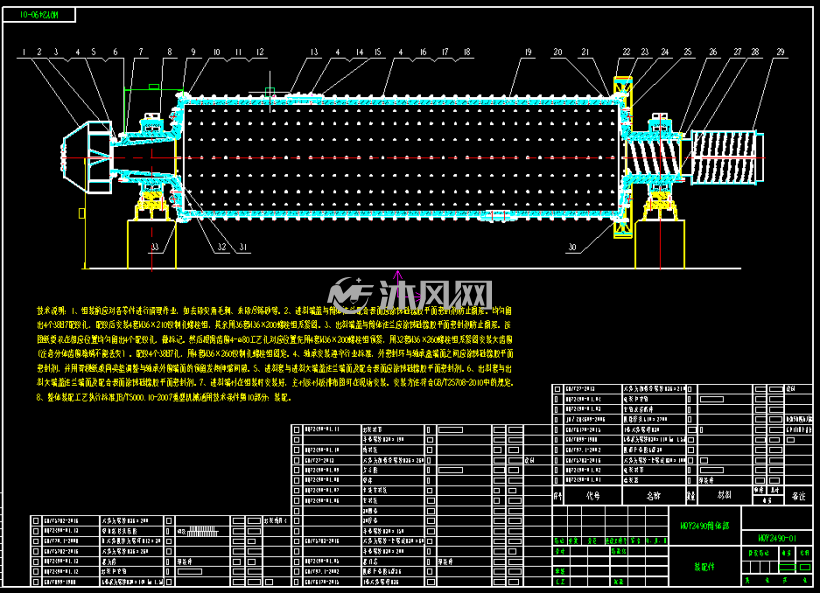Click the 代号 column header

pos(593,496)
